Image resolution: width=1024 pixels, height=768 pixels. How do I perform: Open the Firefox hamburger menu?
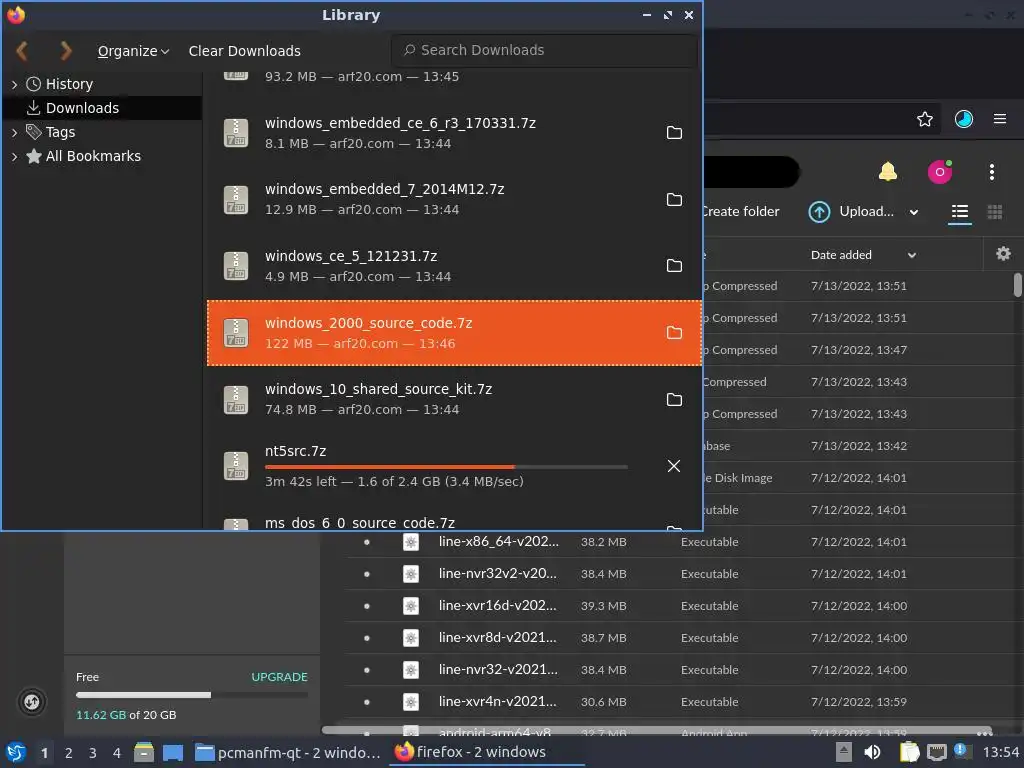click(1000, 119)
